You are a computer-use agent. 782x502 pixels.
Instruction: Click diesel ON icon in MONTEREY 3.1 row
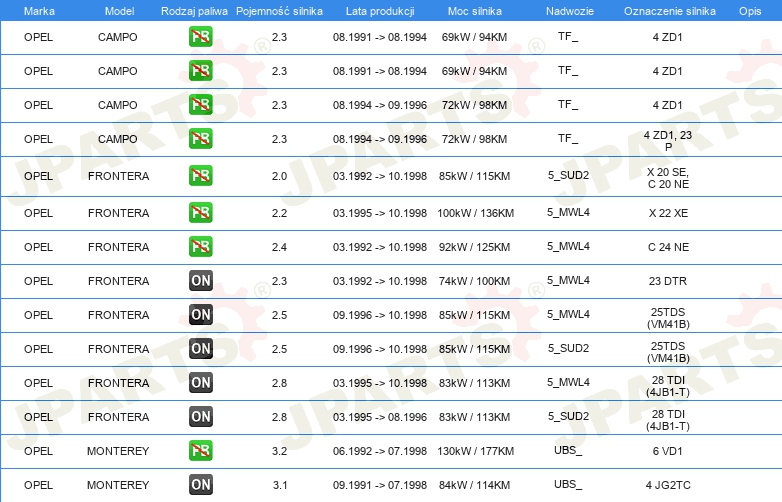pos(200,484)
